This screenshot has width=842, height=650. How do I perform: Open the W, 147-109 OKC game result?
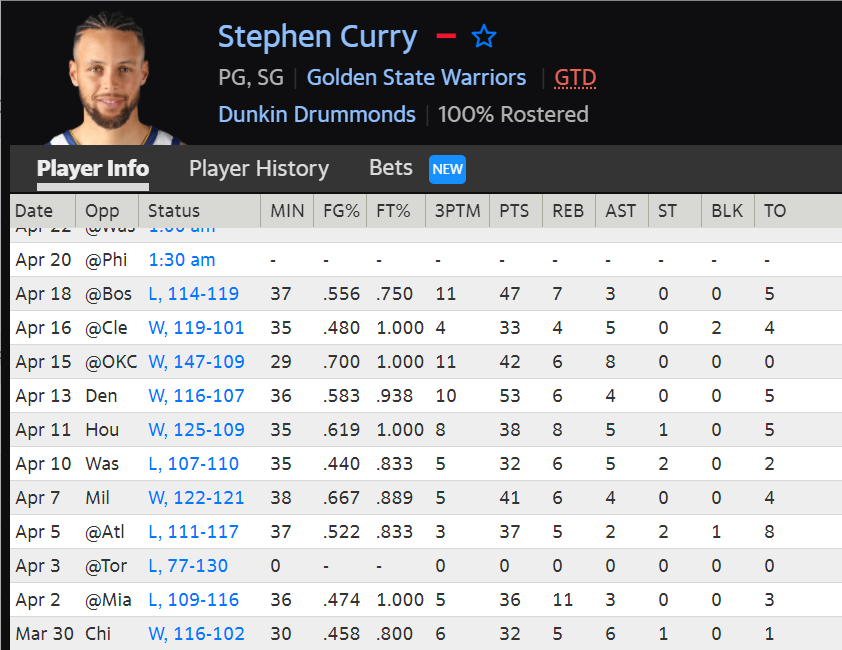196,362
